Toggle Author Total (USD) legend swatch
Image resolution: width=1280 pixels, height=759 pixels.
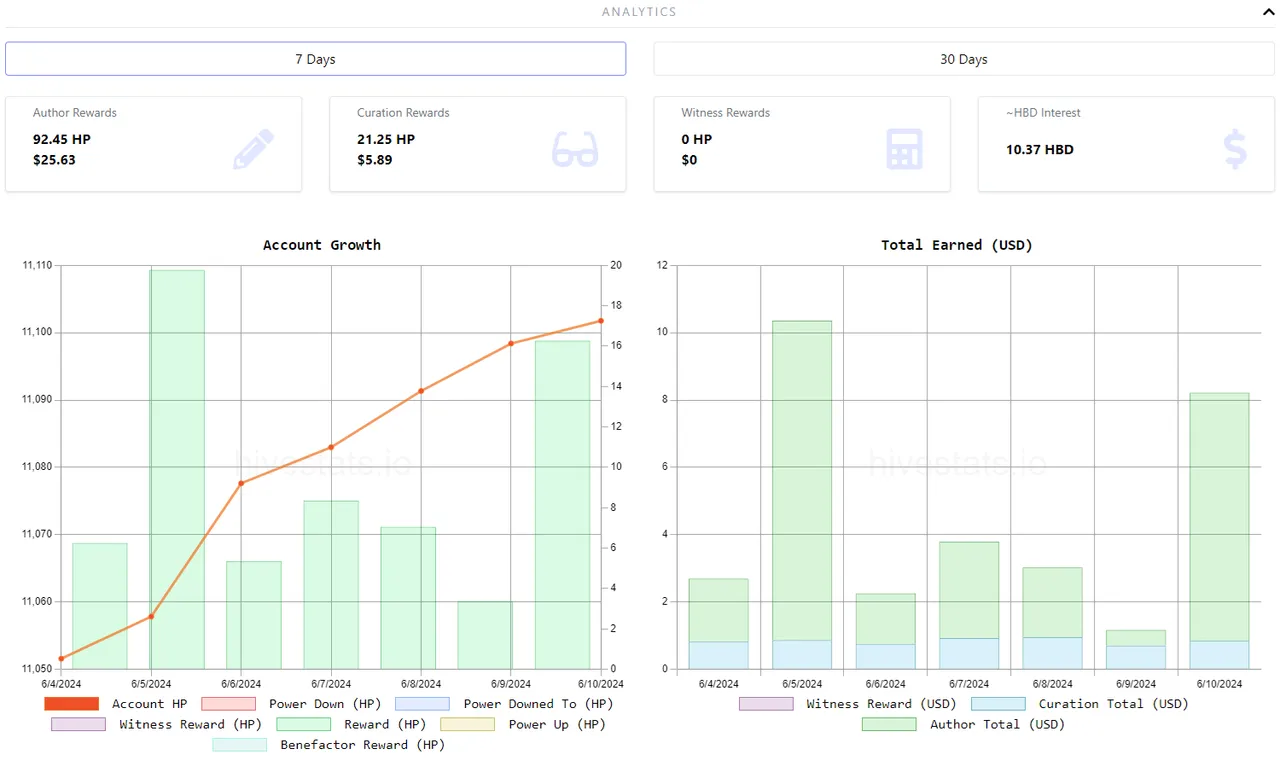point(889,724)
